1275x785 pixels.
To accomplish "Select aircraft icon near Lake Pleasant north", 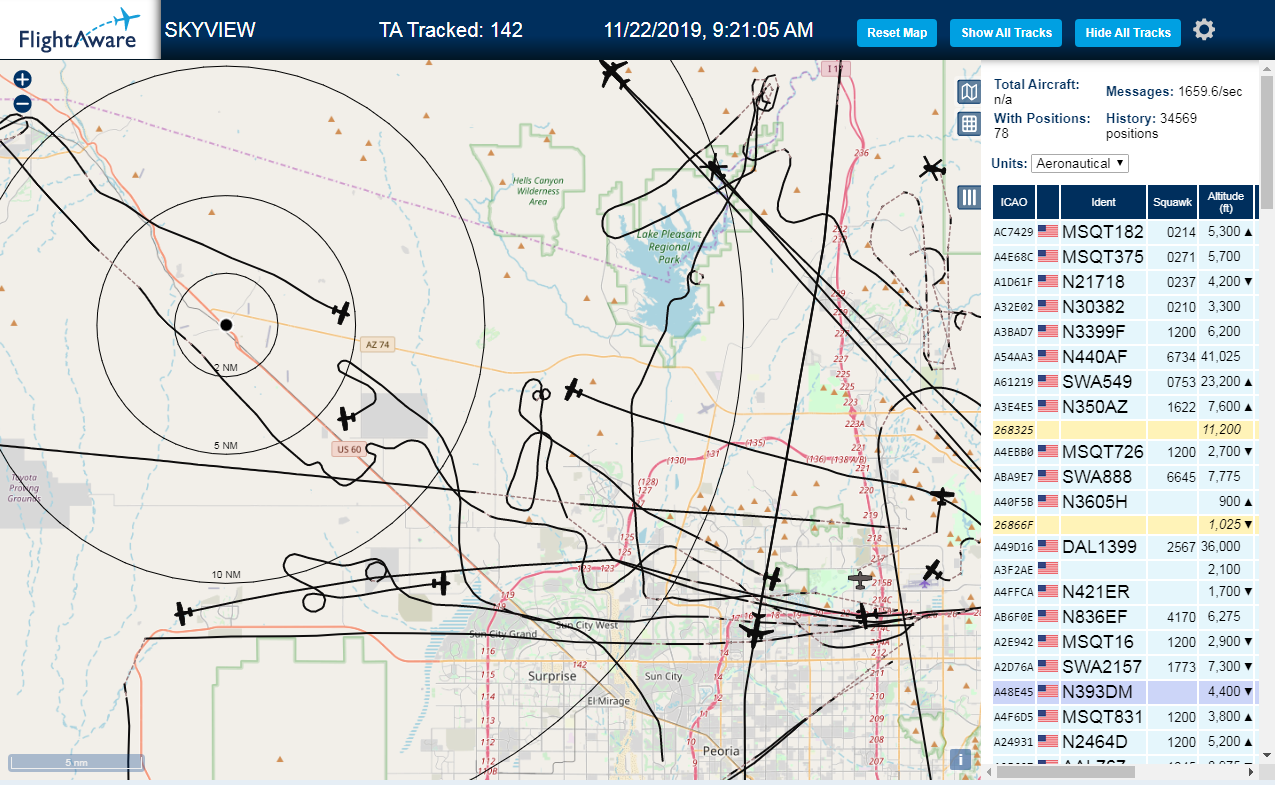I will click(x=716, y=168).
